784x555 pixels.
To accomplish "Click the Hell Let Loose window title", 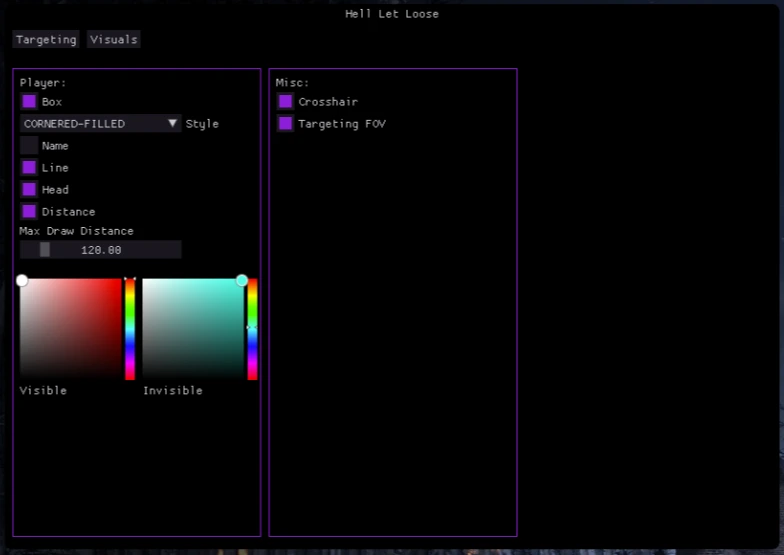I will point(392,14).
